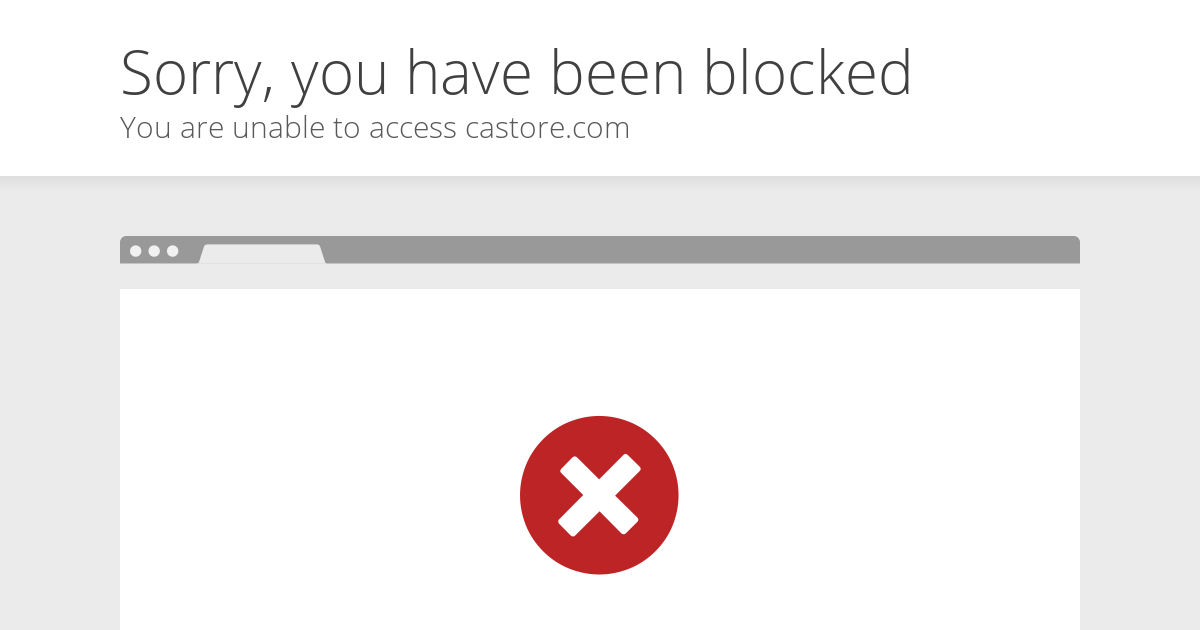Click the word "blocked" in the heading
Viewport: 1200px width, 630px height.
click(807, 72)
